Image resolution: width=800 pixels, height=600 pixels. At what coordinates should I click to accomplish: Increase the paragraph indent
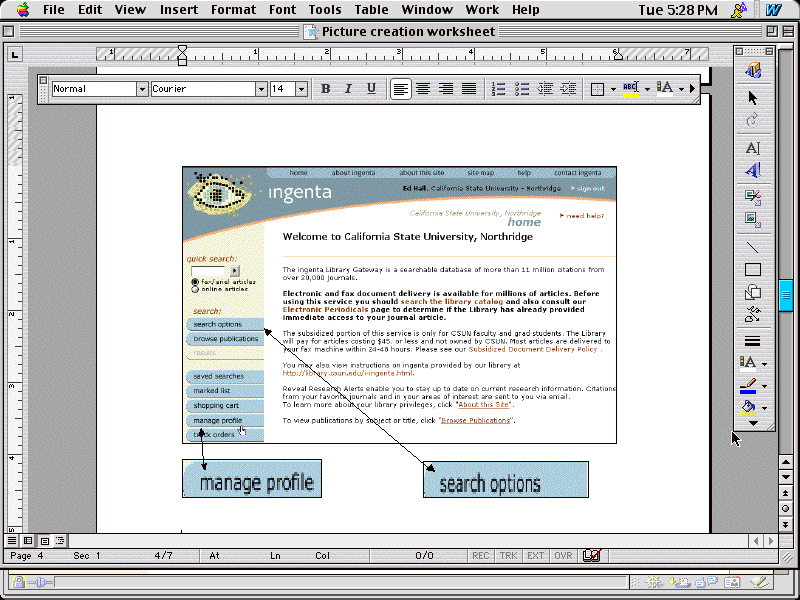[568, 89]
